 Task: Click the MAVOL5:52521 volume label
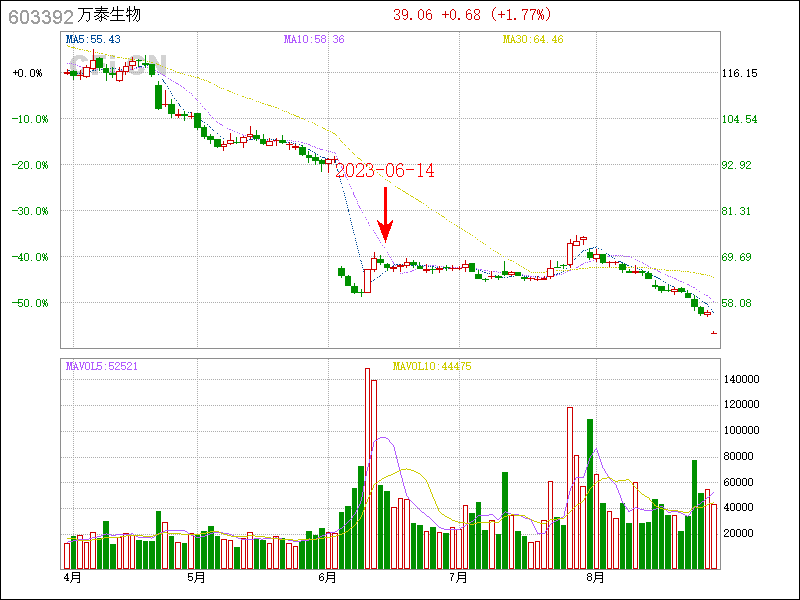pos(101,366)
